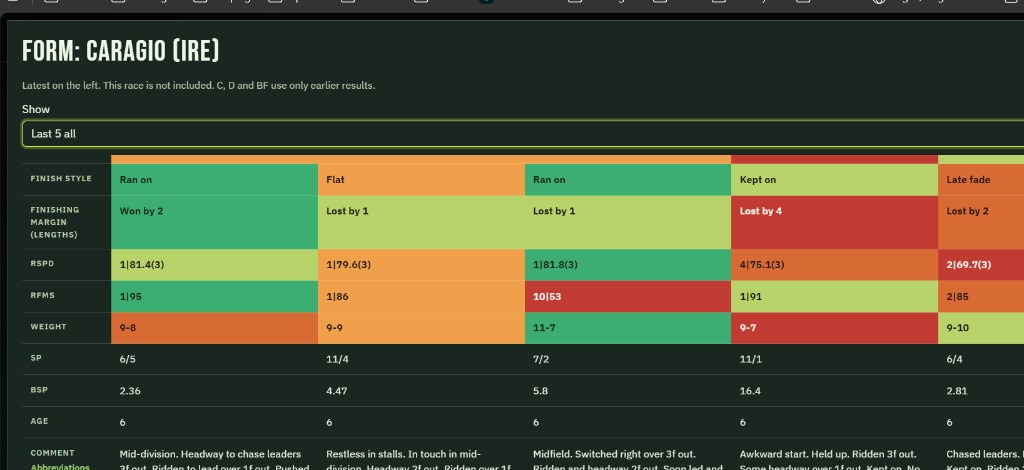Screen dimensions: 1024x470
Task: Select the 'Lost by 2' margin cell
Action: point(981,223)
